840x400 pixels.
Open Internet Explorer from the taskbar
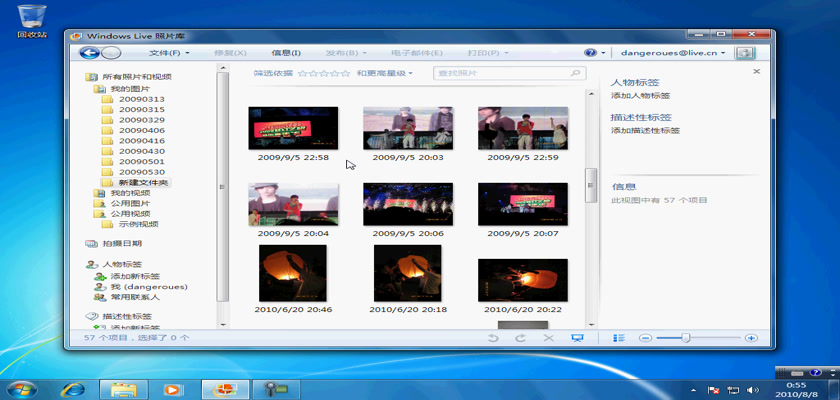point(73,387)
